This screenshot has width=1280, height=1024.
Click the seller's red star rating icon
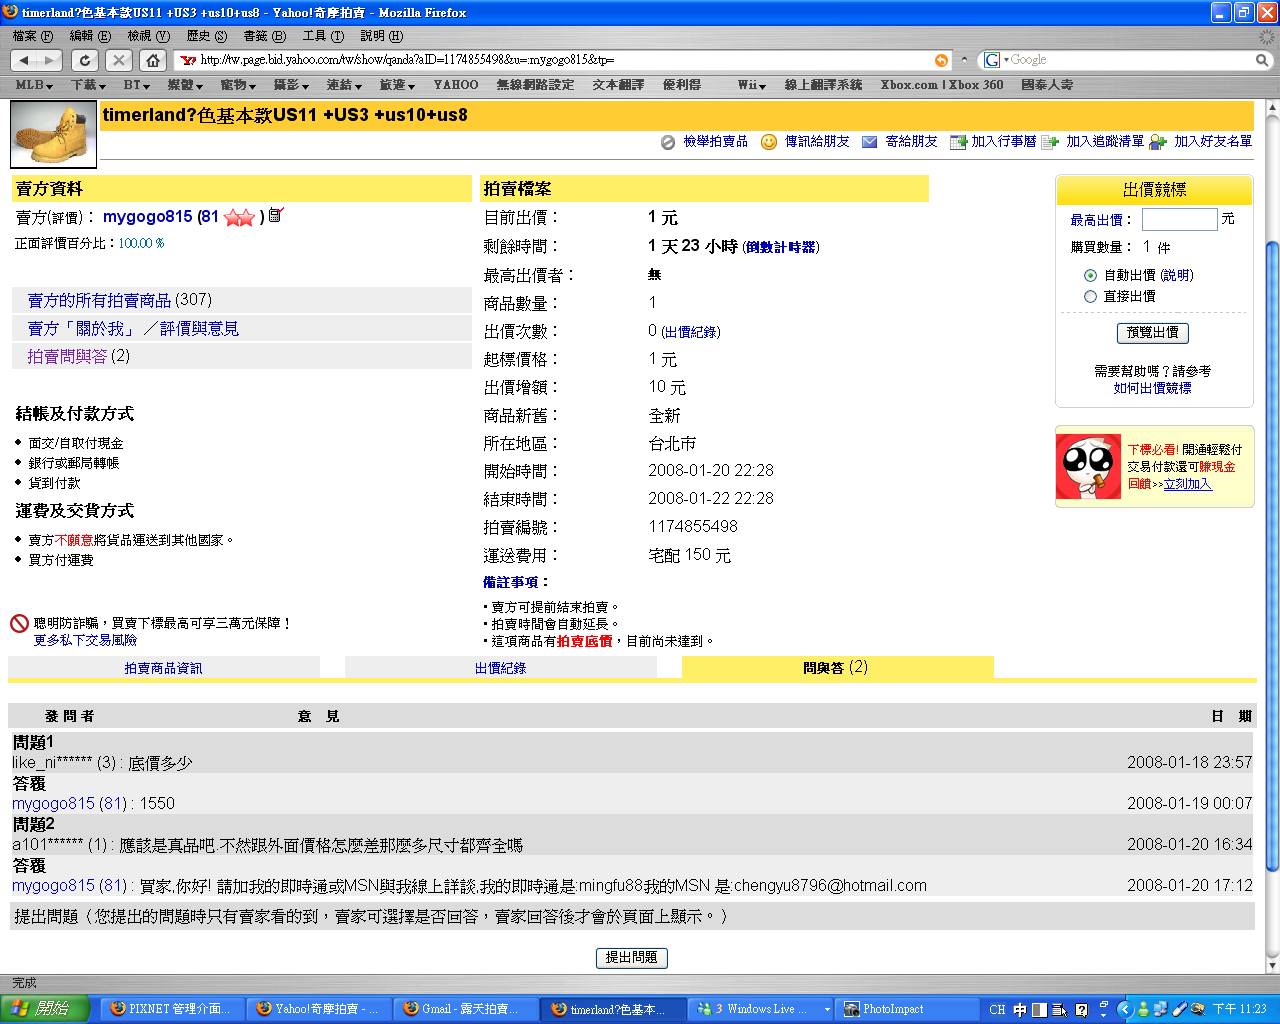[239, 217]
